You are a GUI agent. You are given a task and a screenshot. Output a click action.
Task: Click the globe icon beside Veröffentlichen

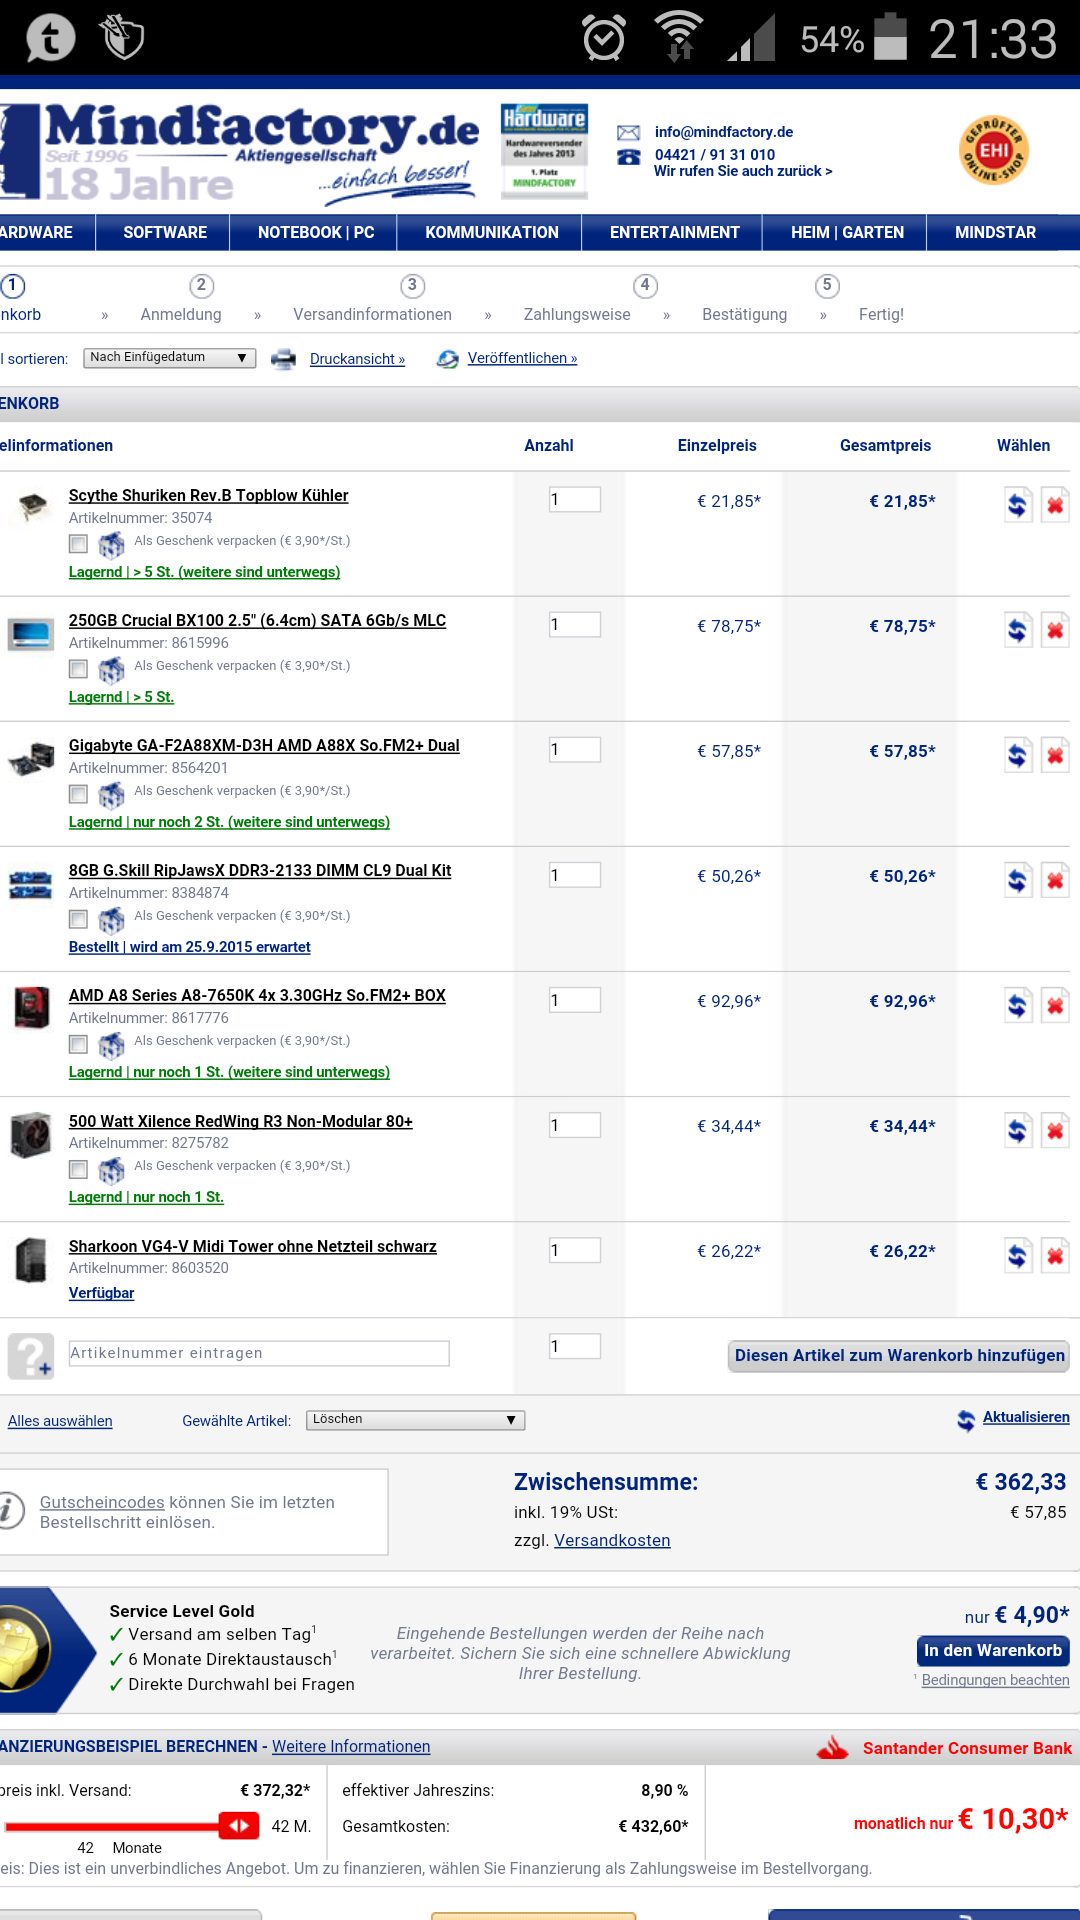[447, 359]
